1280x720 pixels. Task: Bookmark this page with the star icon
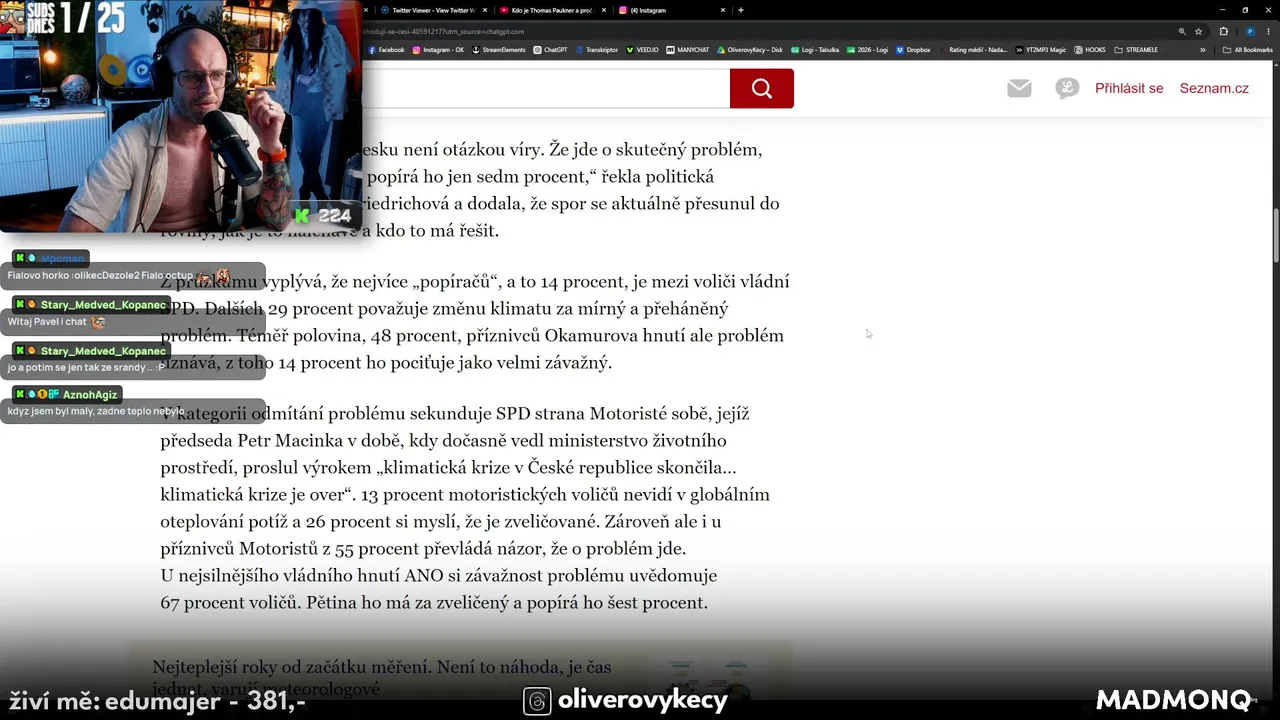click(1198, 31)
